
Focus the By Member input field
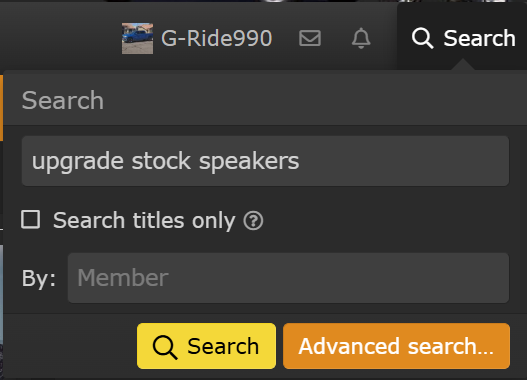(288, 278)
